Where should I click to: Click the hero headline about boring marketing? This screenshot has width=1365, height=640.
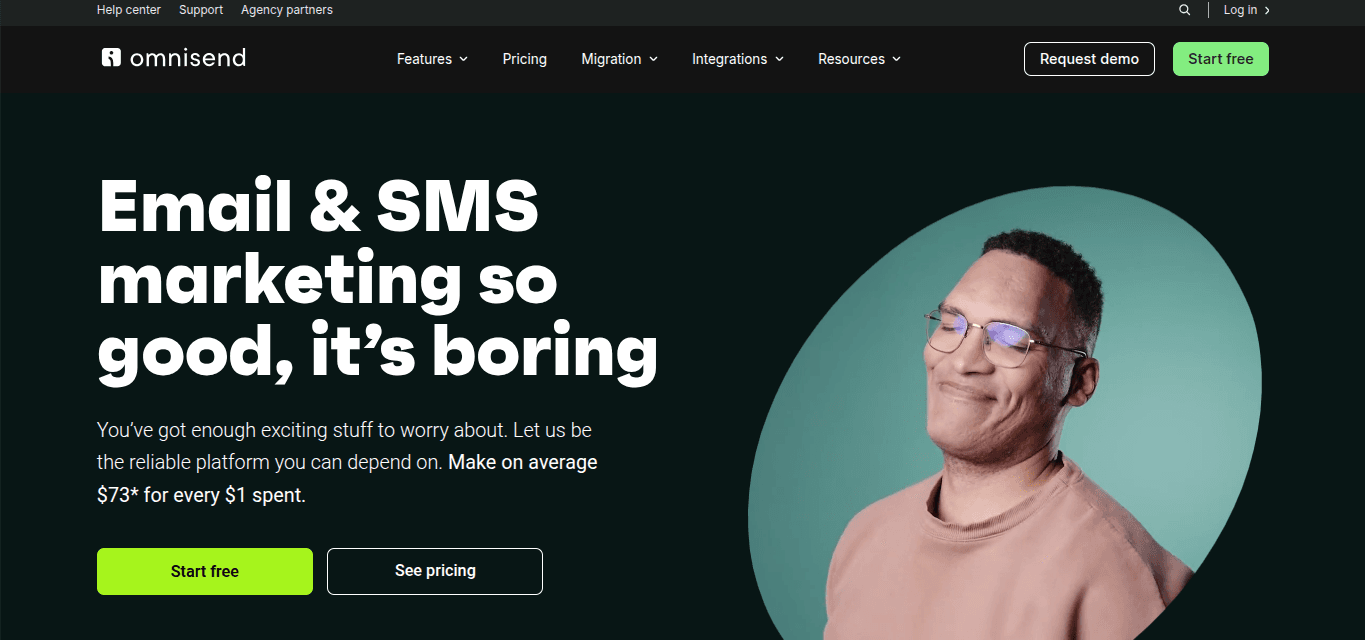378,281
